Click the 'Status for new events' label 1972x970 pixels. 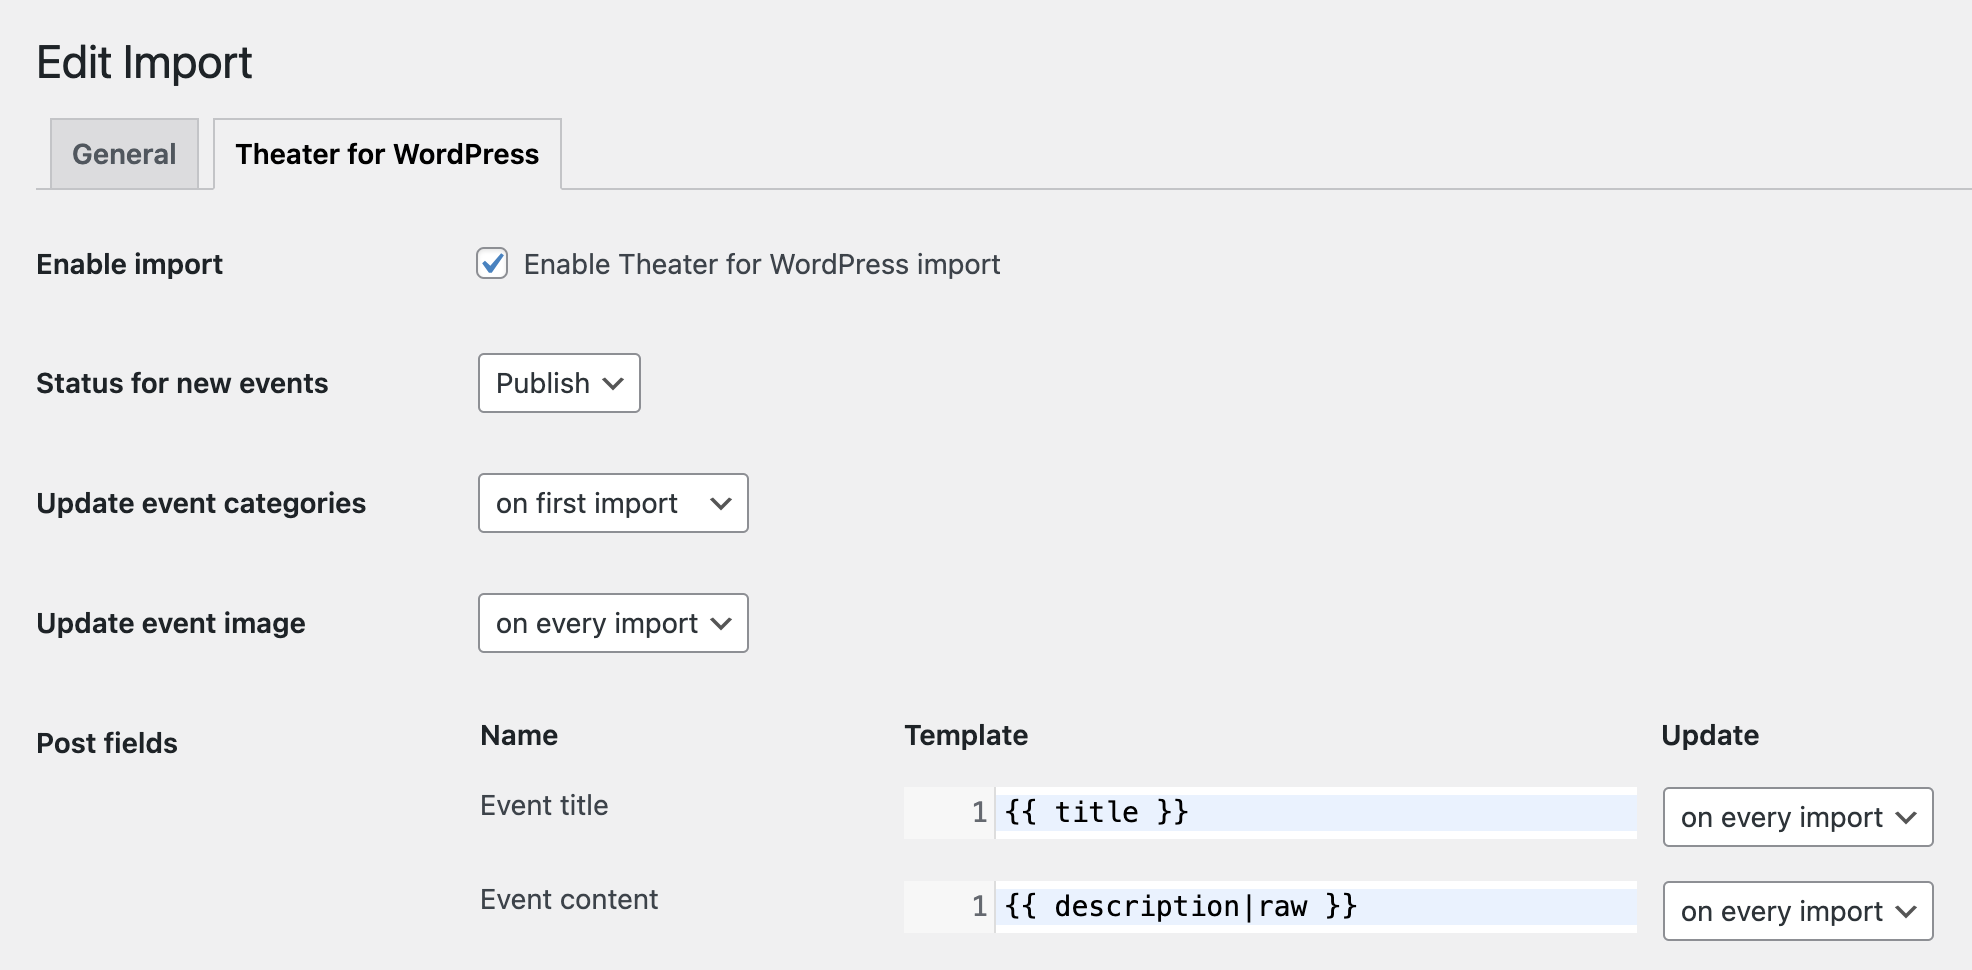coord(182,383)
